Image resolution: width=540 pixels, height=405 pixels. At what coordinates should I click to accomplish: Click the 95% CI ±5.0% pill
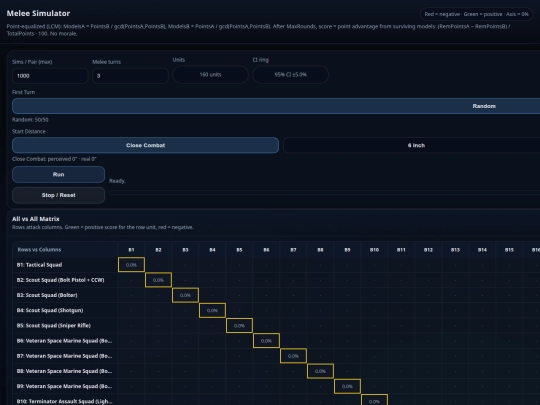point(291,75)
